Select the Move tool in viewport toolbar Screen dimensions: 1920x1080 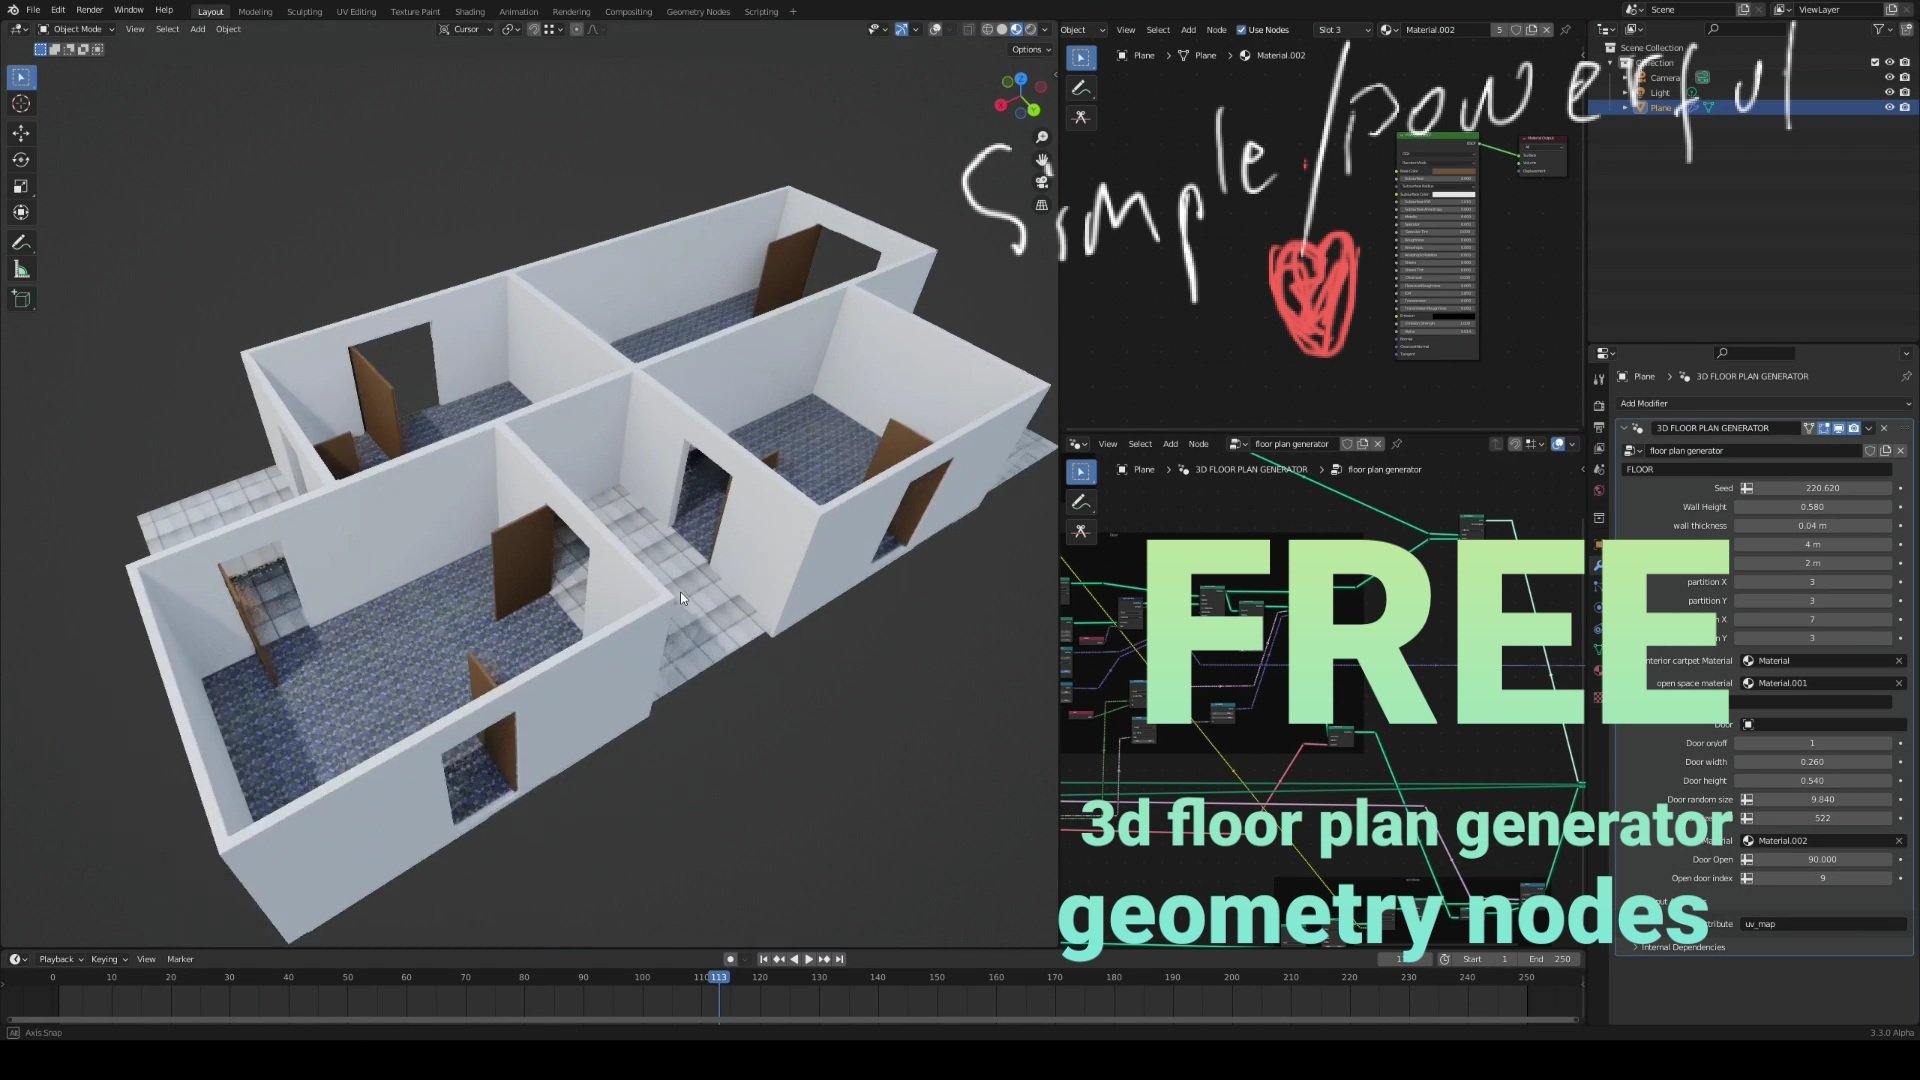(x=21, y=133)
